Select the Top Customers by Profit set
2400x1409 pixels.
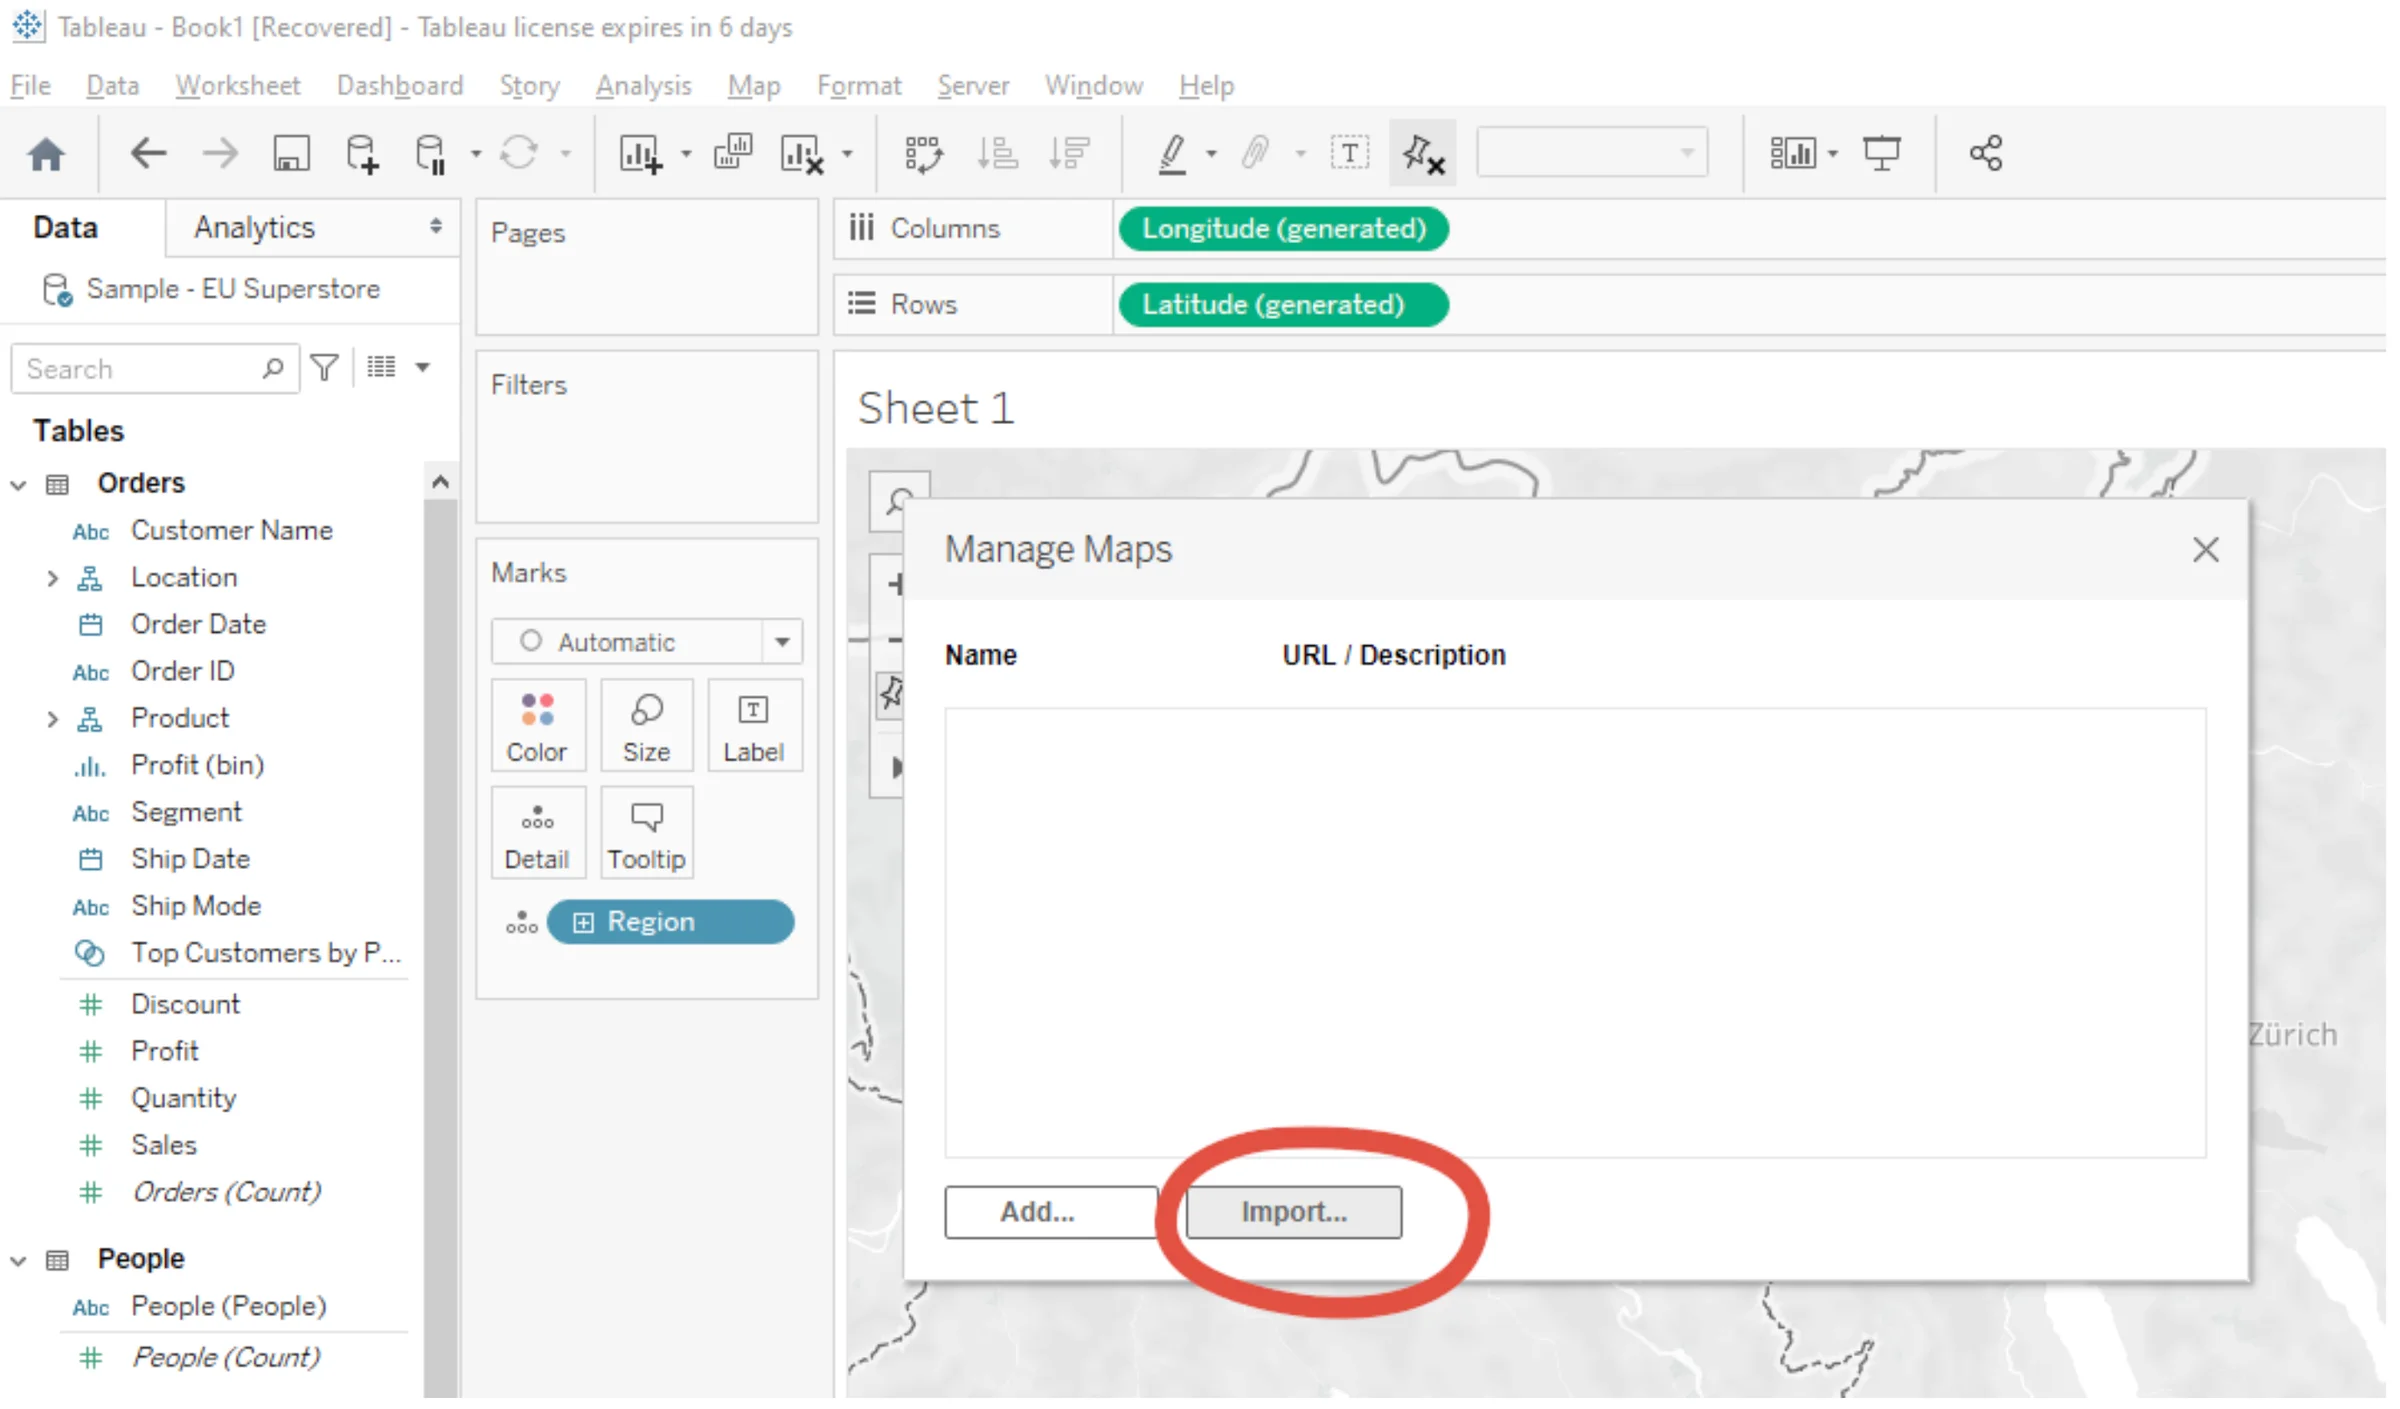pos(266,953)
